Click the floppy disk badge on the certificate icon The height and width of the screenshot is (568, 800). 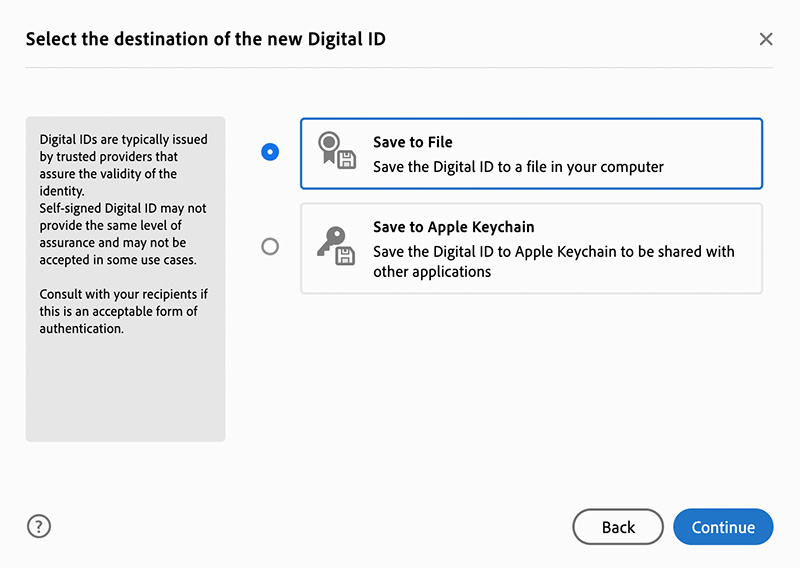point(347,160)
